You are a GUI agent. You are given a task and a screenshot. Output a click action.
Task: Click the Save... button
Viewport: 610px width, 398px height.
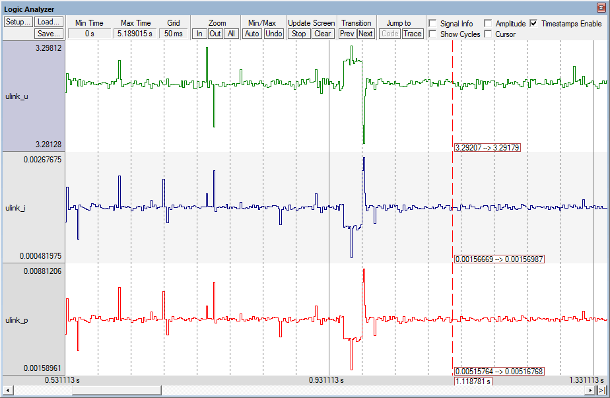(49, 33)
